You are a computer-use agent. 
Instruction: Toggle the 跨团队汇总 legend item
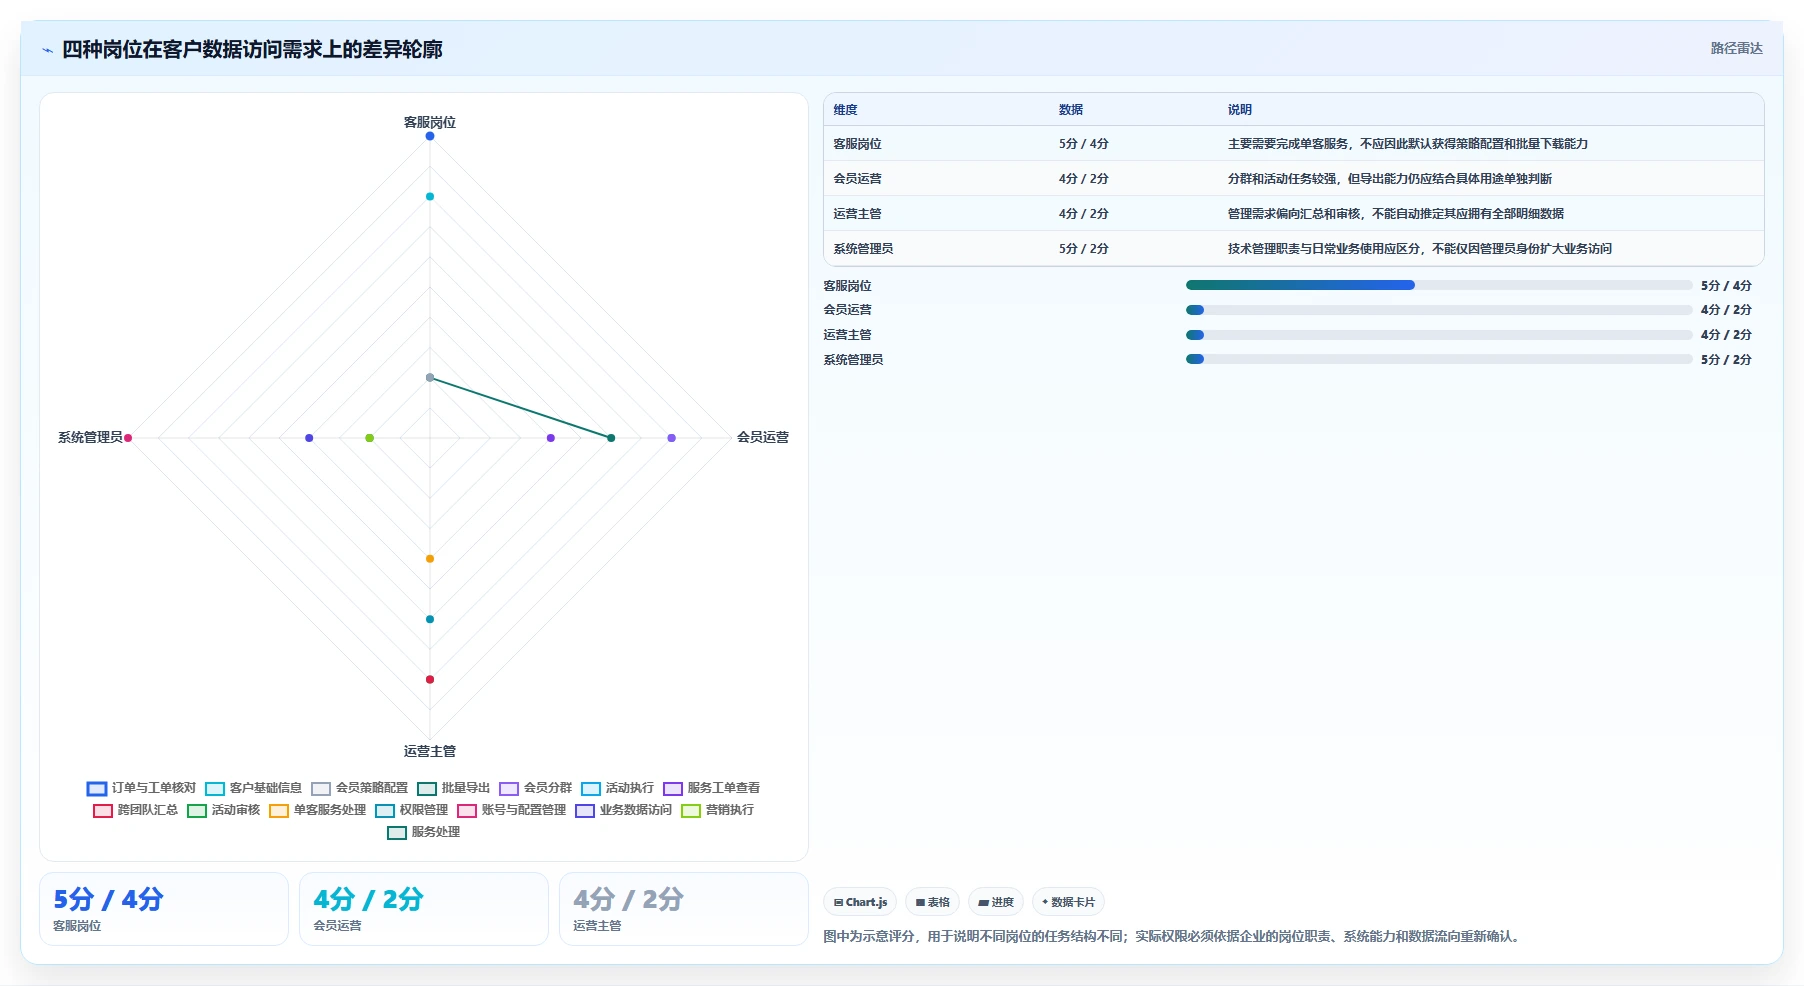click(135, 810)
